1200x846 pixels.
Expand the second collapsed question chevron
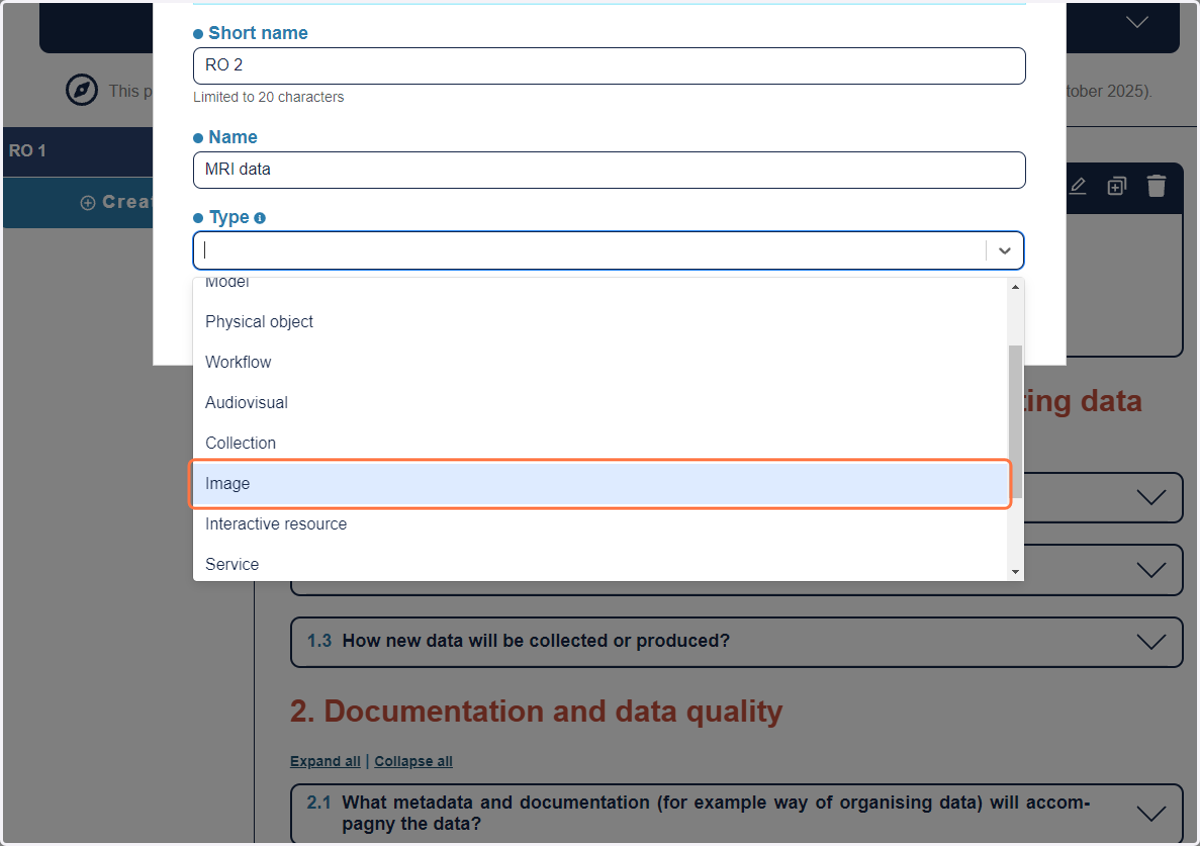click(x=1152, y=570)
